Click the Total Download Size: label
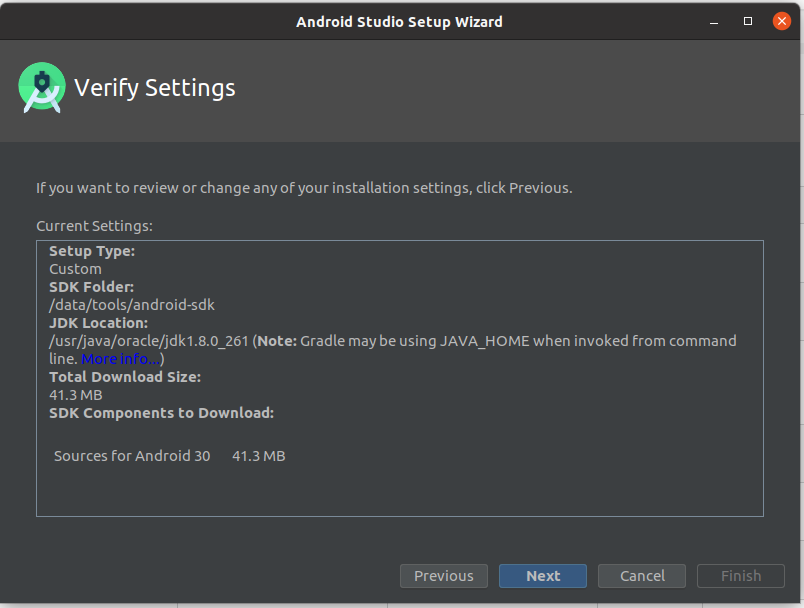This screenshot has width=804, height=608. tap(125, 377)
